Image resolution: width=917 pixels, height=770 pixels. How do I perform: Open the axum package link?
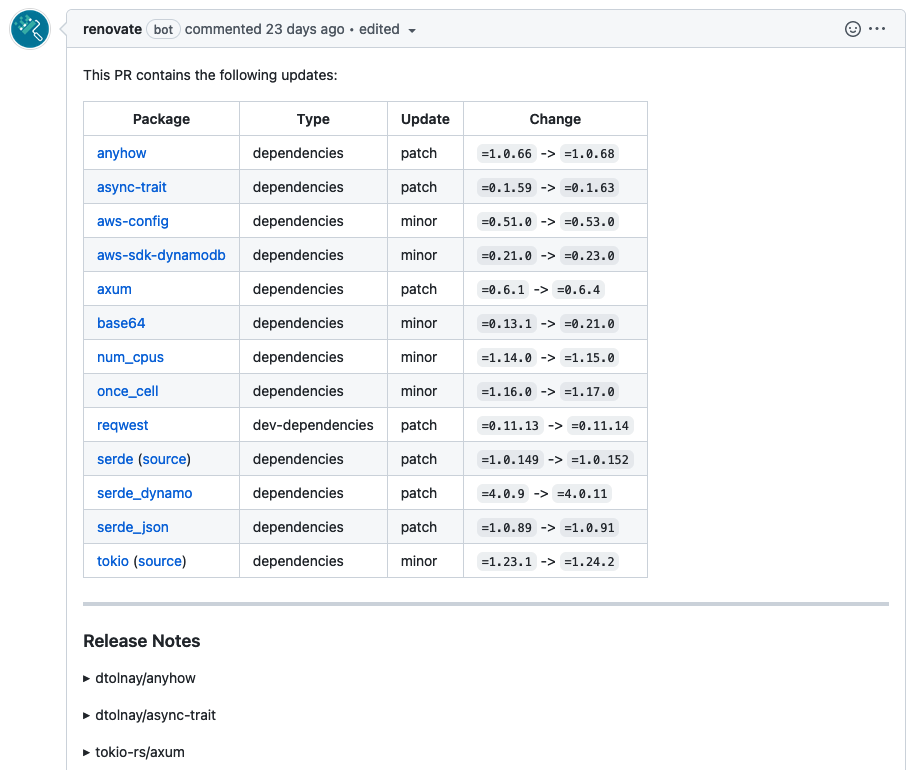114,289
